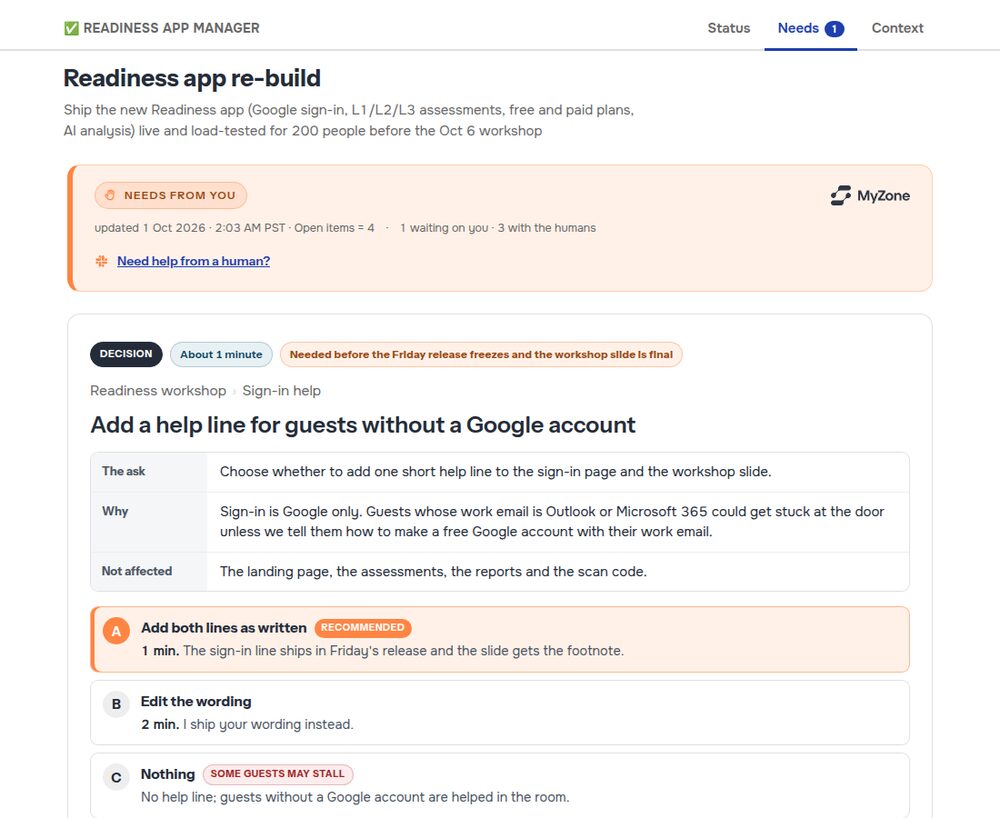This screenshot has height=818, width=1000.
Task: Click the RECOMMENDED badge on option A
Action: coord(362,627)
